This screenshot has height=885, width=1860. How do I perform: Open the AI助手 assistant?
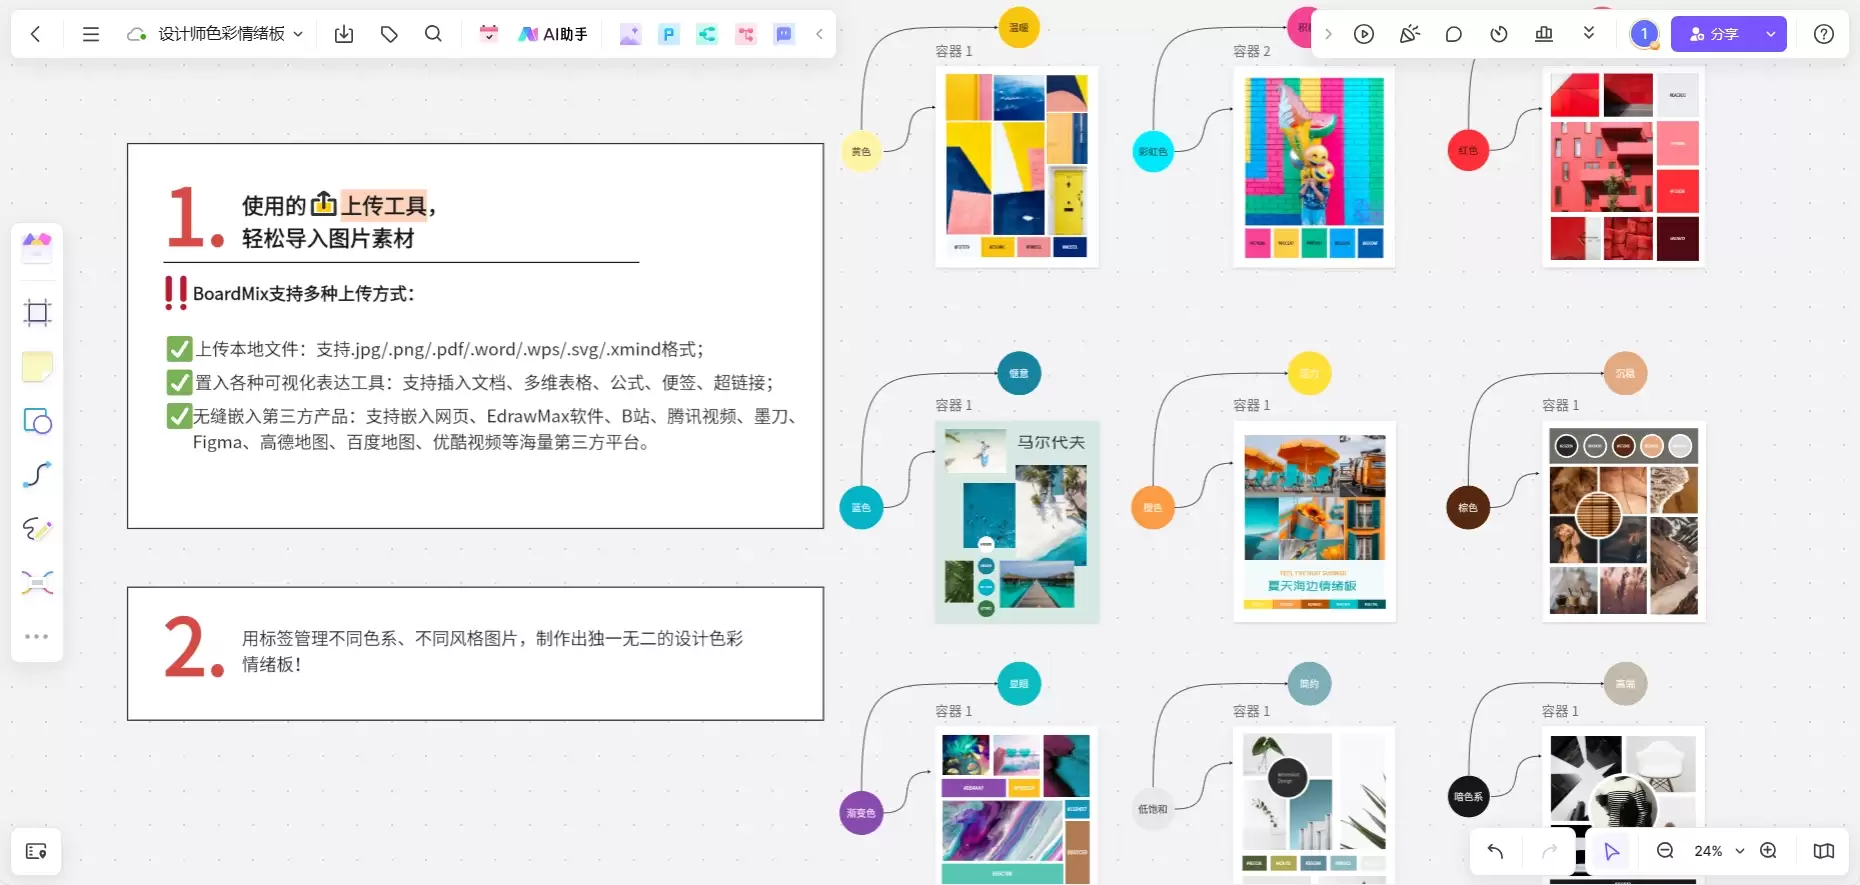click(553, 34)
